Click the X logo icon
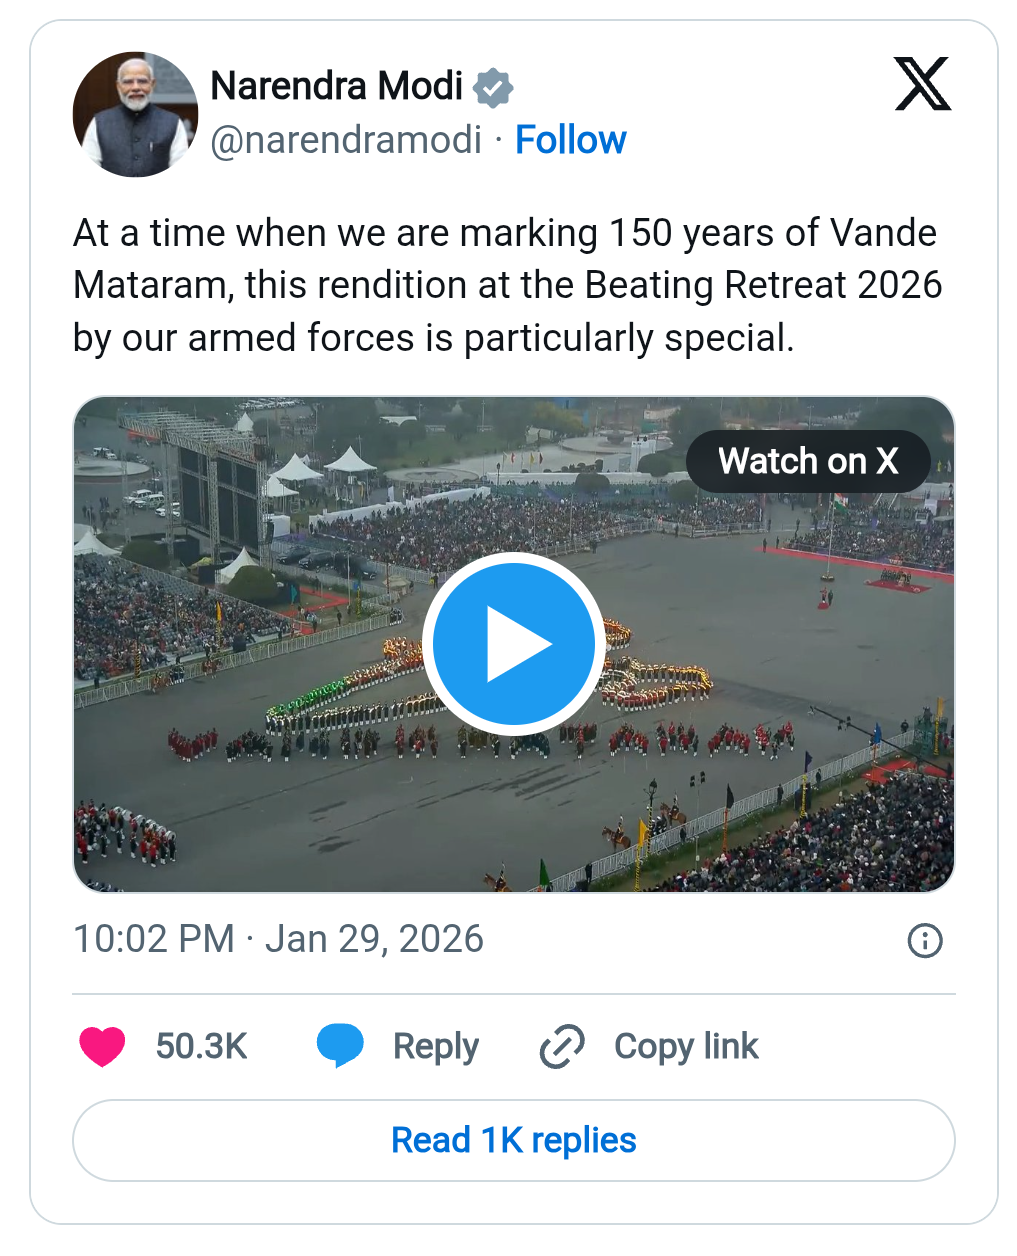 pos(922,85)
